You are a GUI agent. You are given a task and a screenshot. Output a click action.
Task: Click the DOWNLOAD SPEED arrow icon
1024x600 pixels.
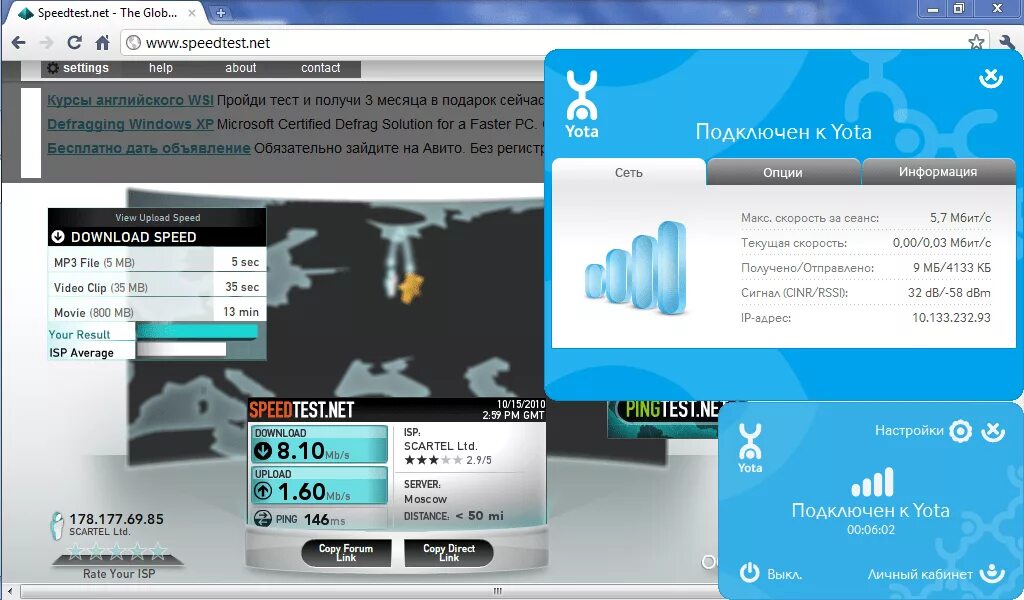pos(57,236)
